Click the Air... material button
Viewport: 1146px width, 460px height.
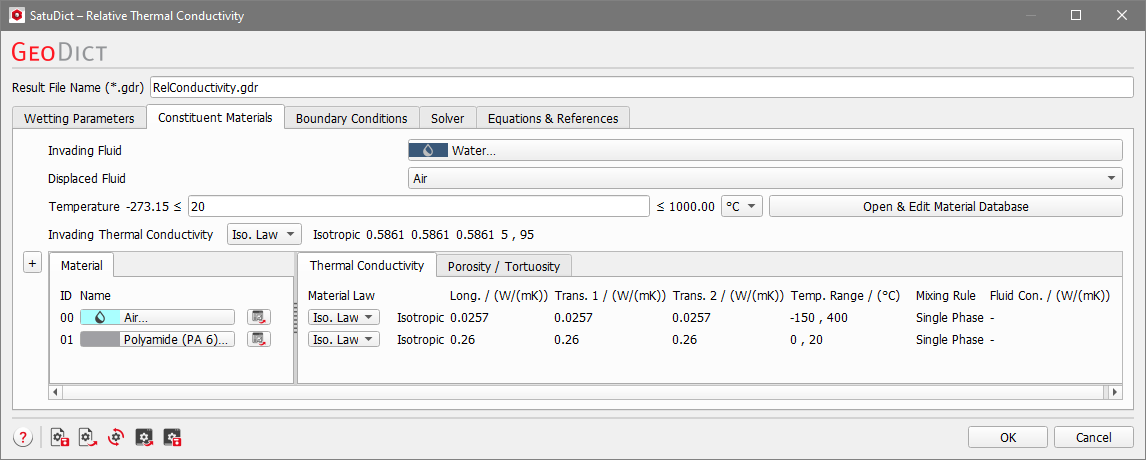tap(157, 317)
